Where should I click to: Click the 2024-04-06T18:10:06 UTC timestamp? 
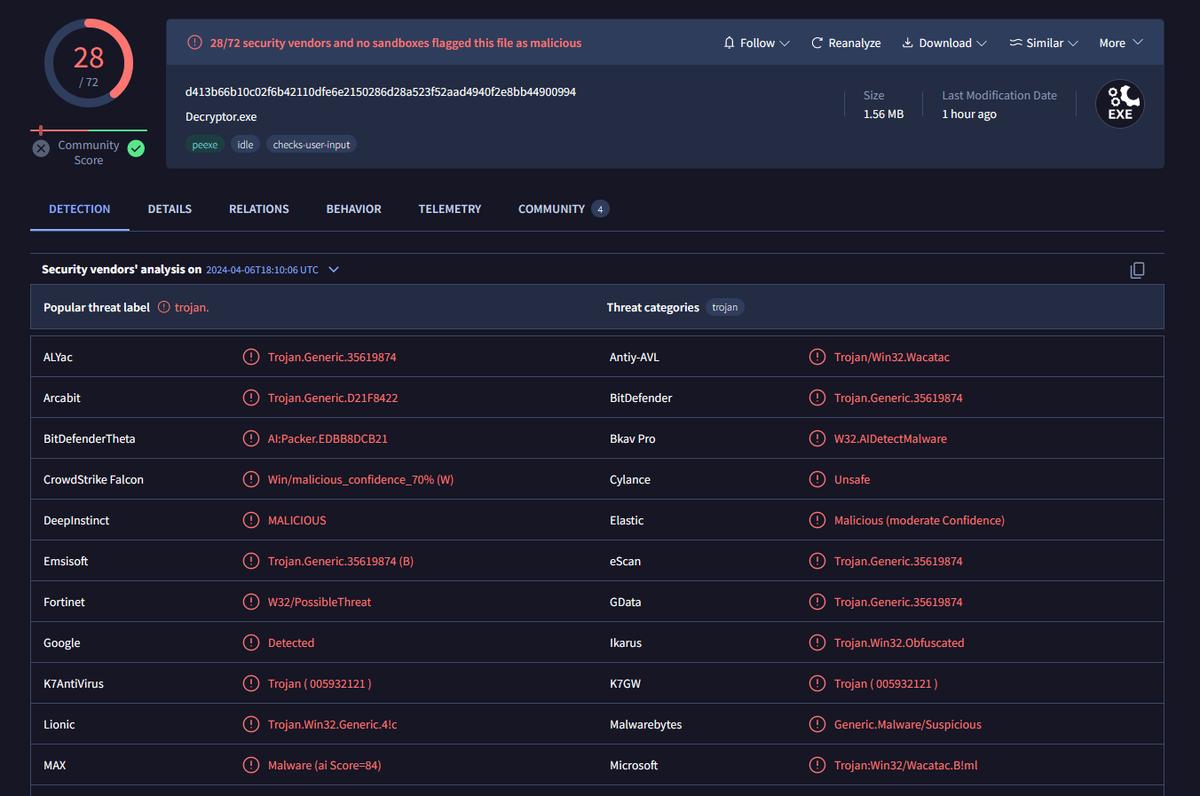click(262, 270)
